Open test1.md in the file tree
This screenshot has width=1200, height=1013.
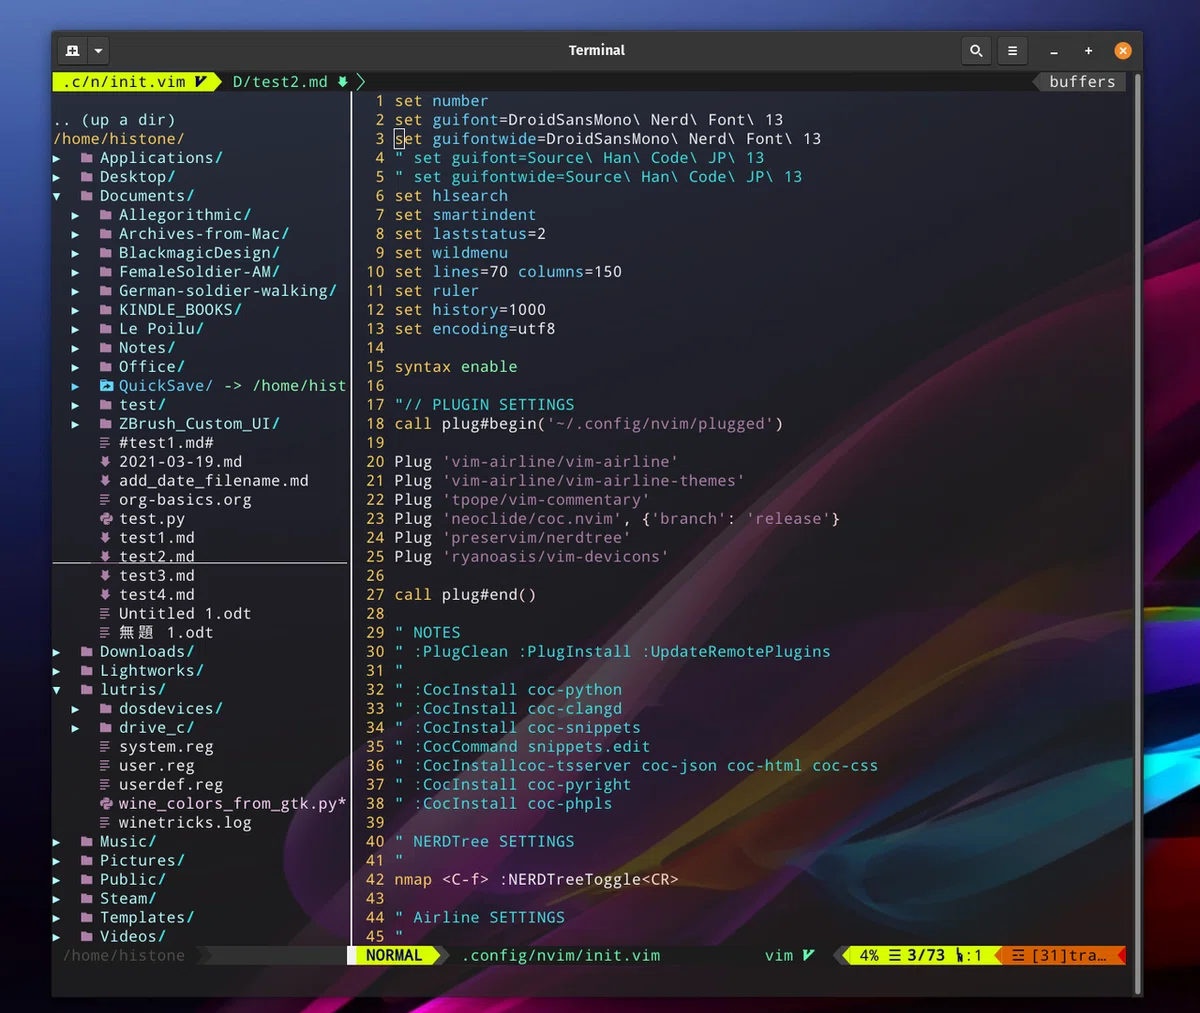pyautogui.click(x=157, y=538)
